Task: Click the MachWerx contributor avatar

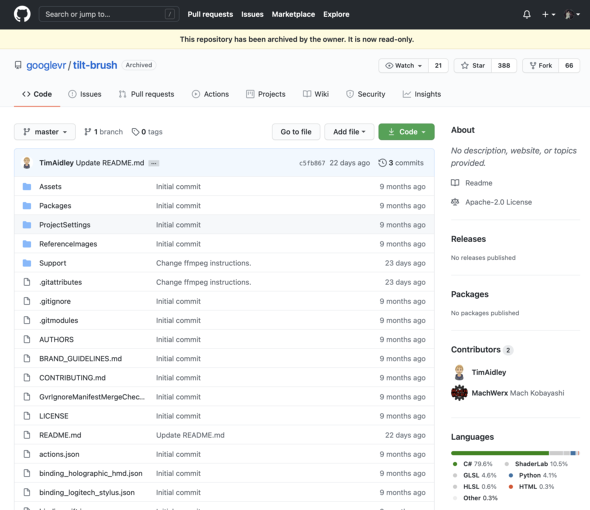Action: pos(459,393)
